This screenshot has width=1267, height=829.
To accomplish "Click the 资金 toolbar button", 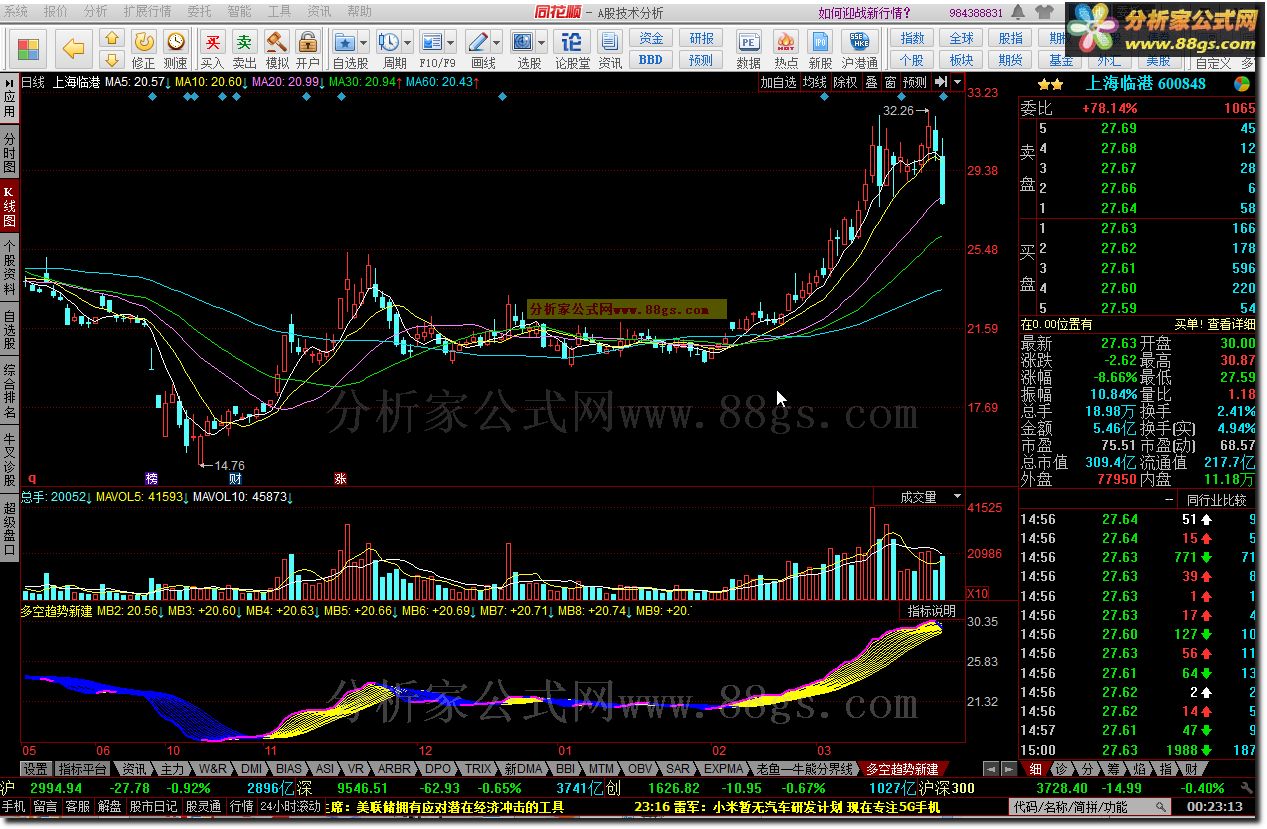I will [x=651, y=38].
